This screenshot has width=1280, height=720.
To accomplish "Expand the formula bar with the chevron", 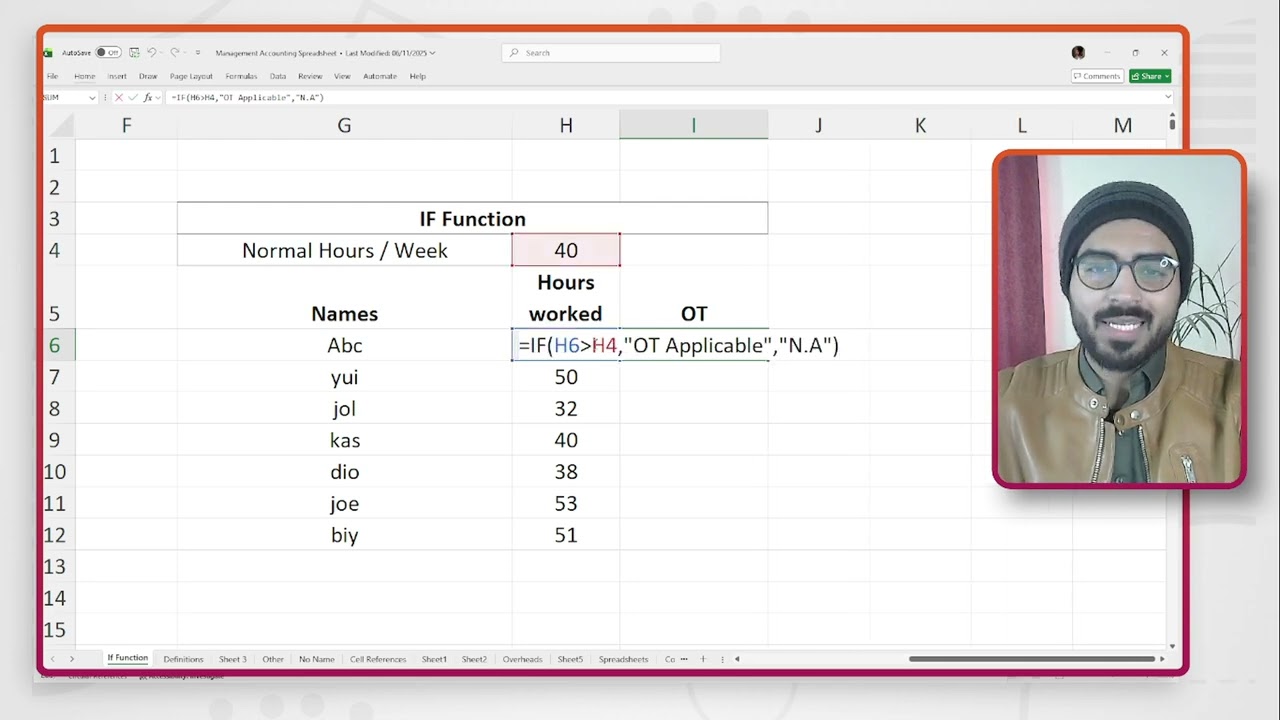I will [1168, 98].
